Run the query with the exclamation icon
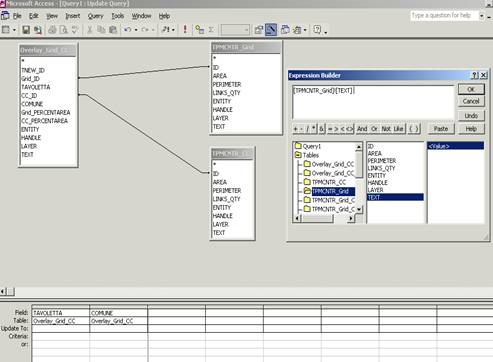 click(x=185, y=30)
